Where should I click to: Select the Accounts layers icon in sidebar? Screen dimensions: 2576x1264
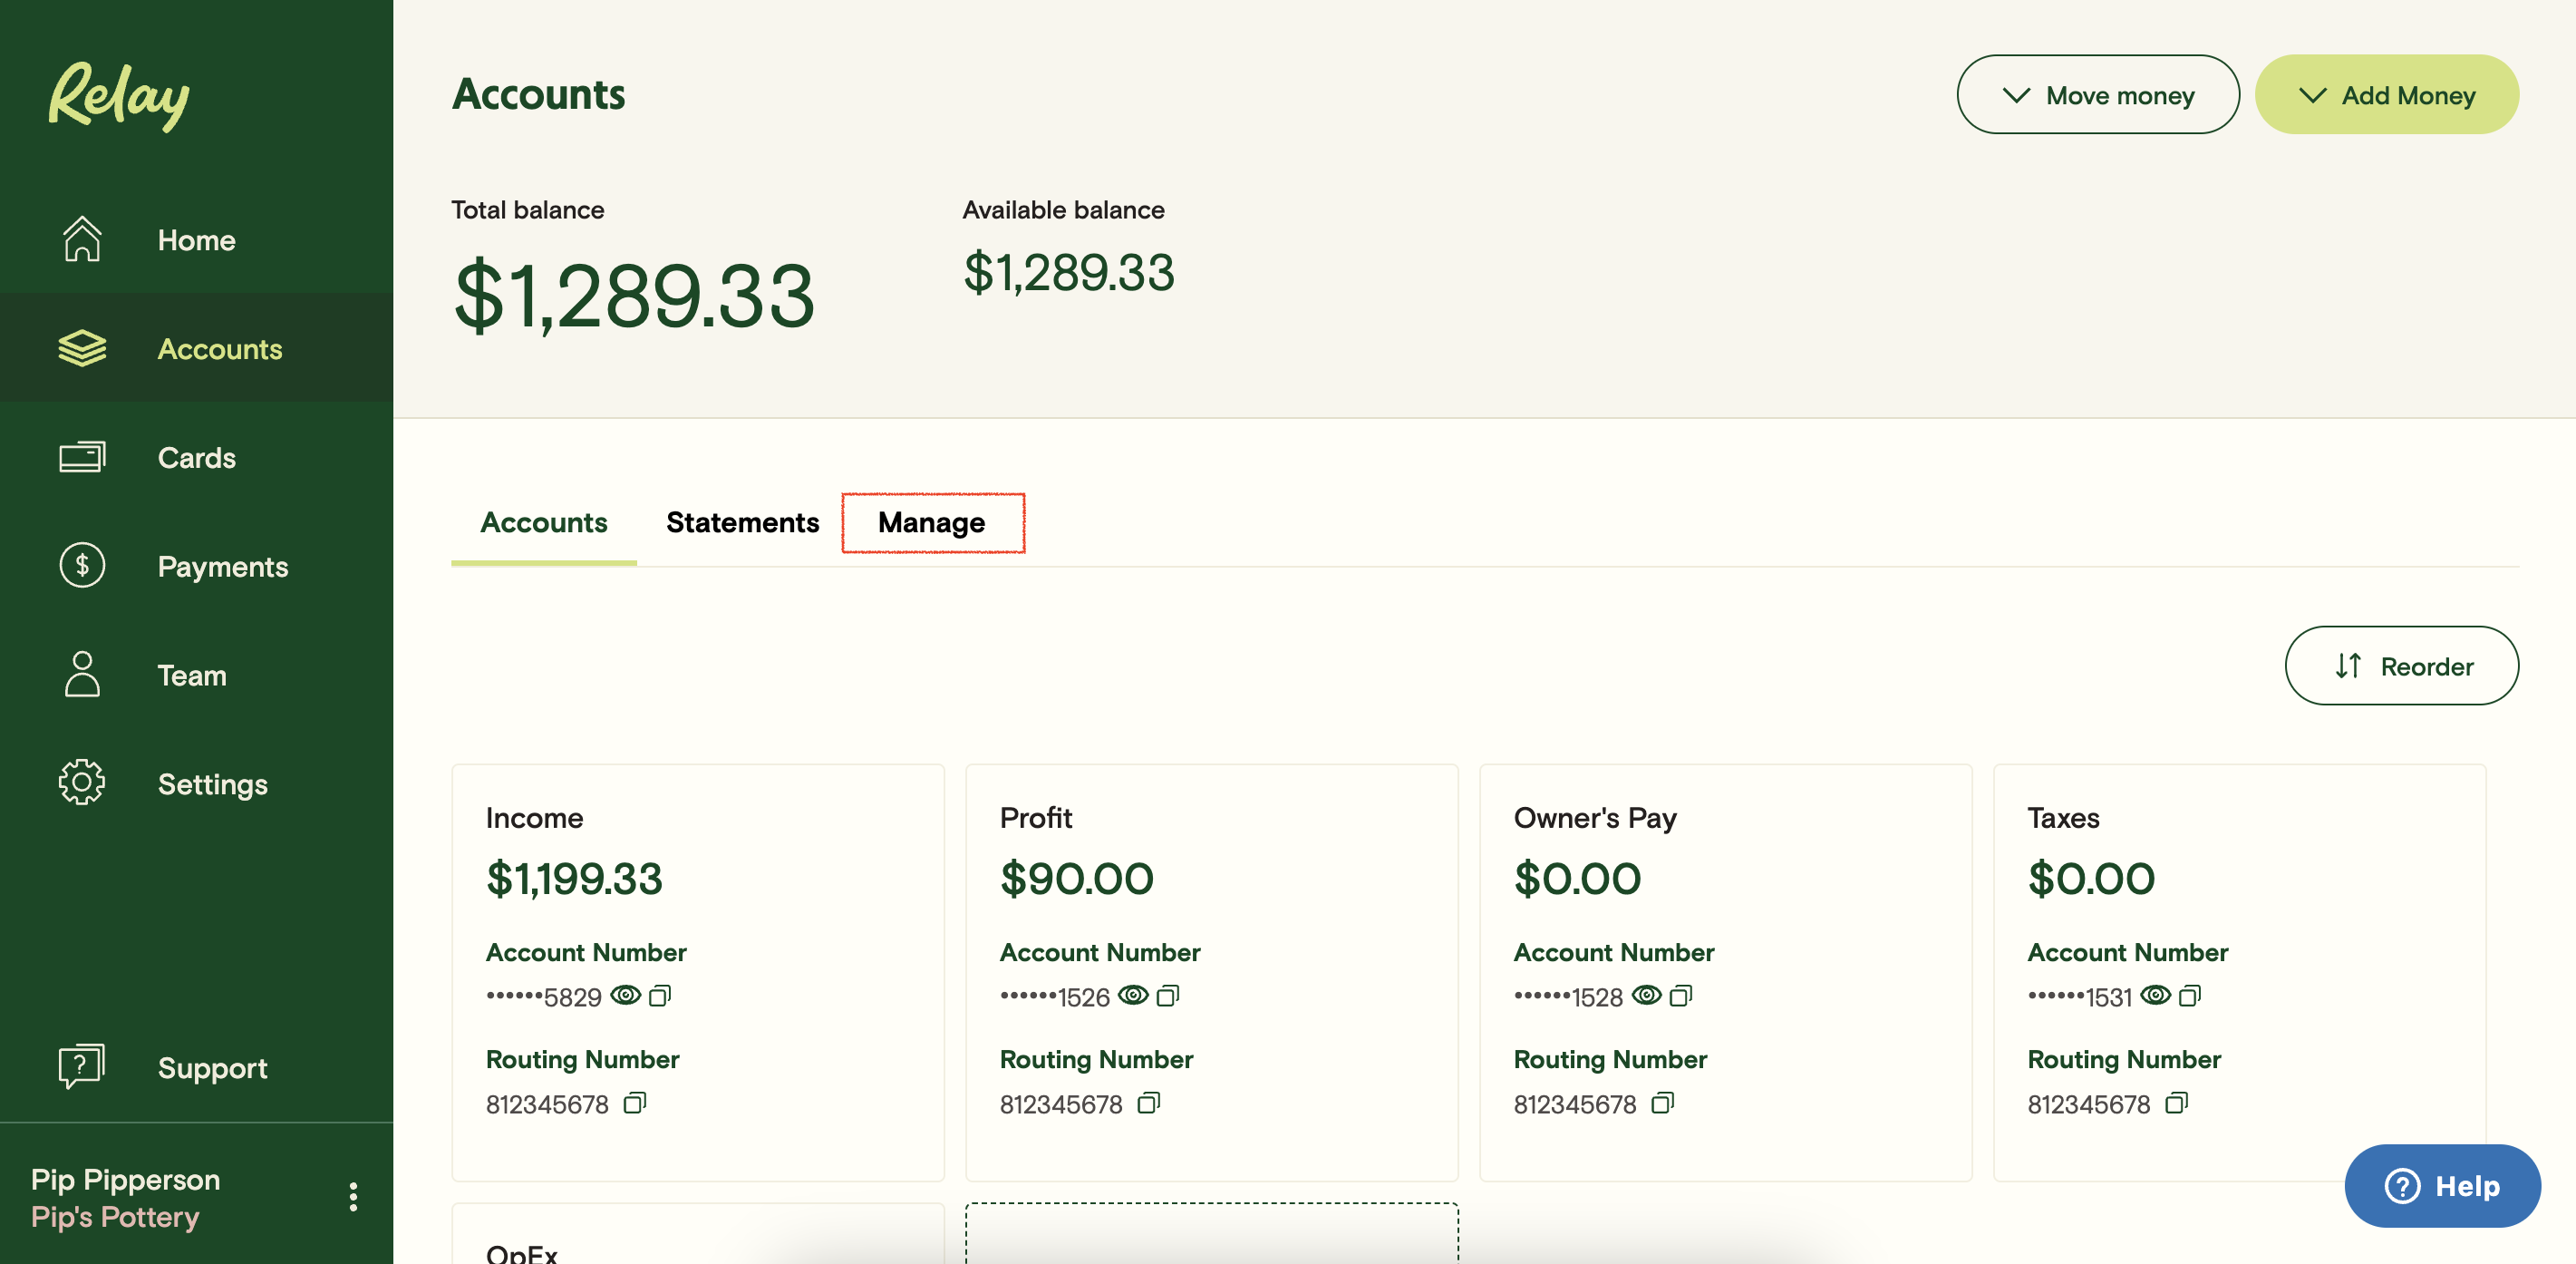(x=82, y=348)
